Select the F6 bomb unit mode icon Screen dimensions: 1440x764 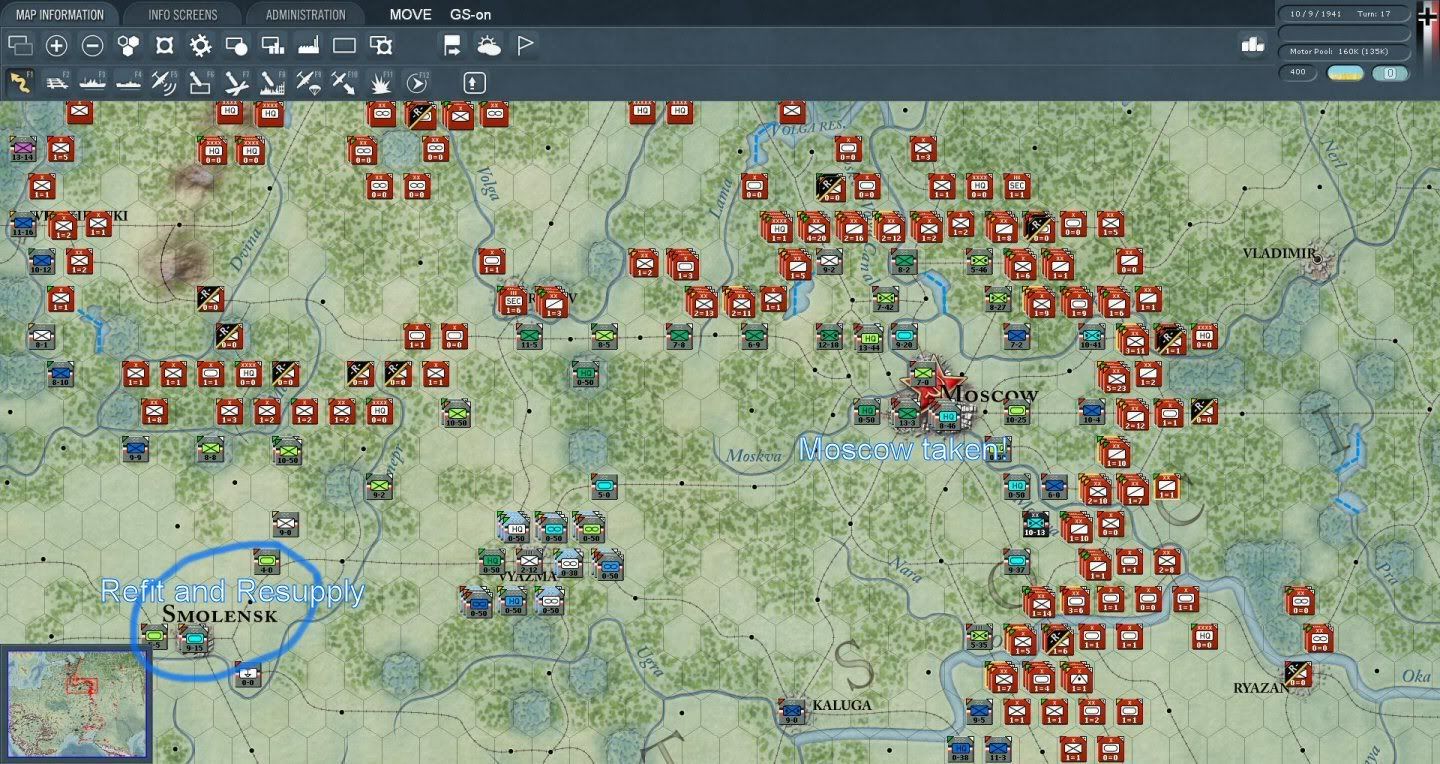click(x=200, y=83)
